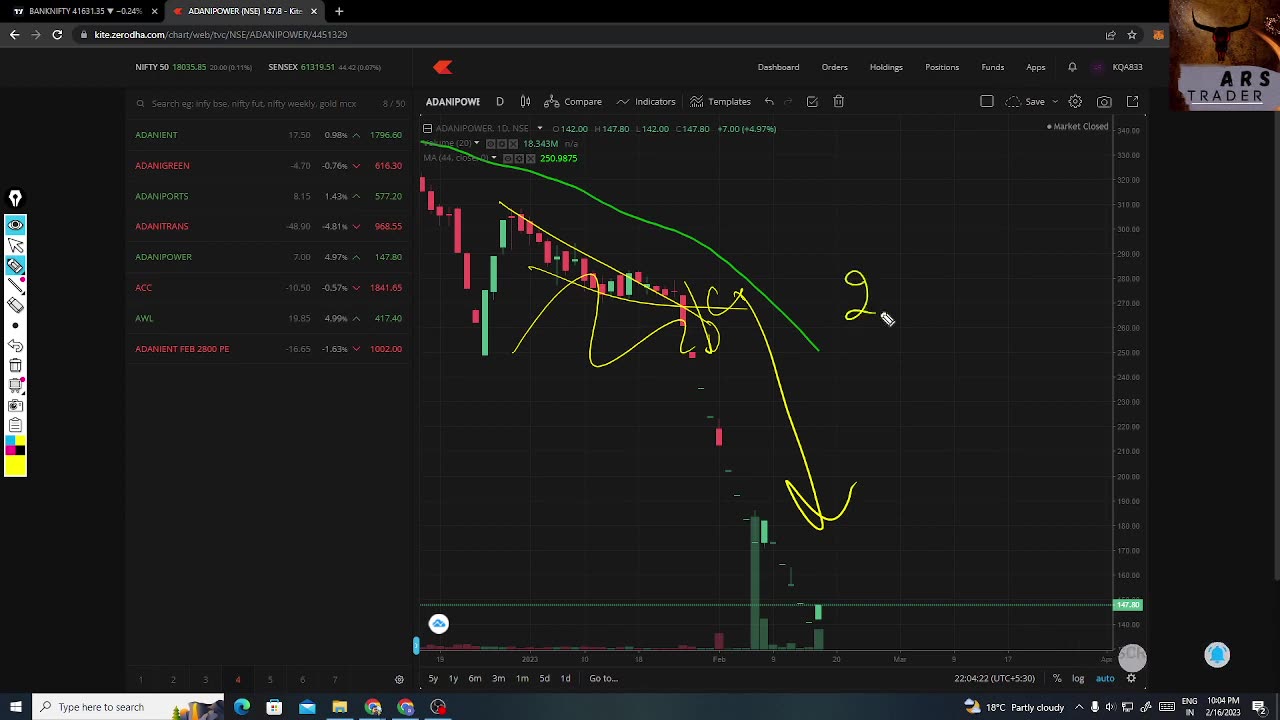Select ADANIENT in the watchlist
Viewport: 1280px width, 720px height.
(269, 135)
